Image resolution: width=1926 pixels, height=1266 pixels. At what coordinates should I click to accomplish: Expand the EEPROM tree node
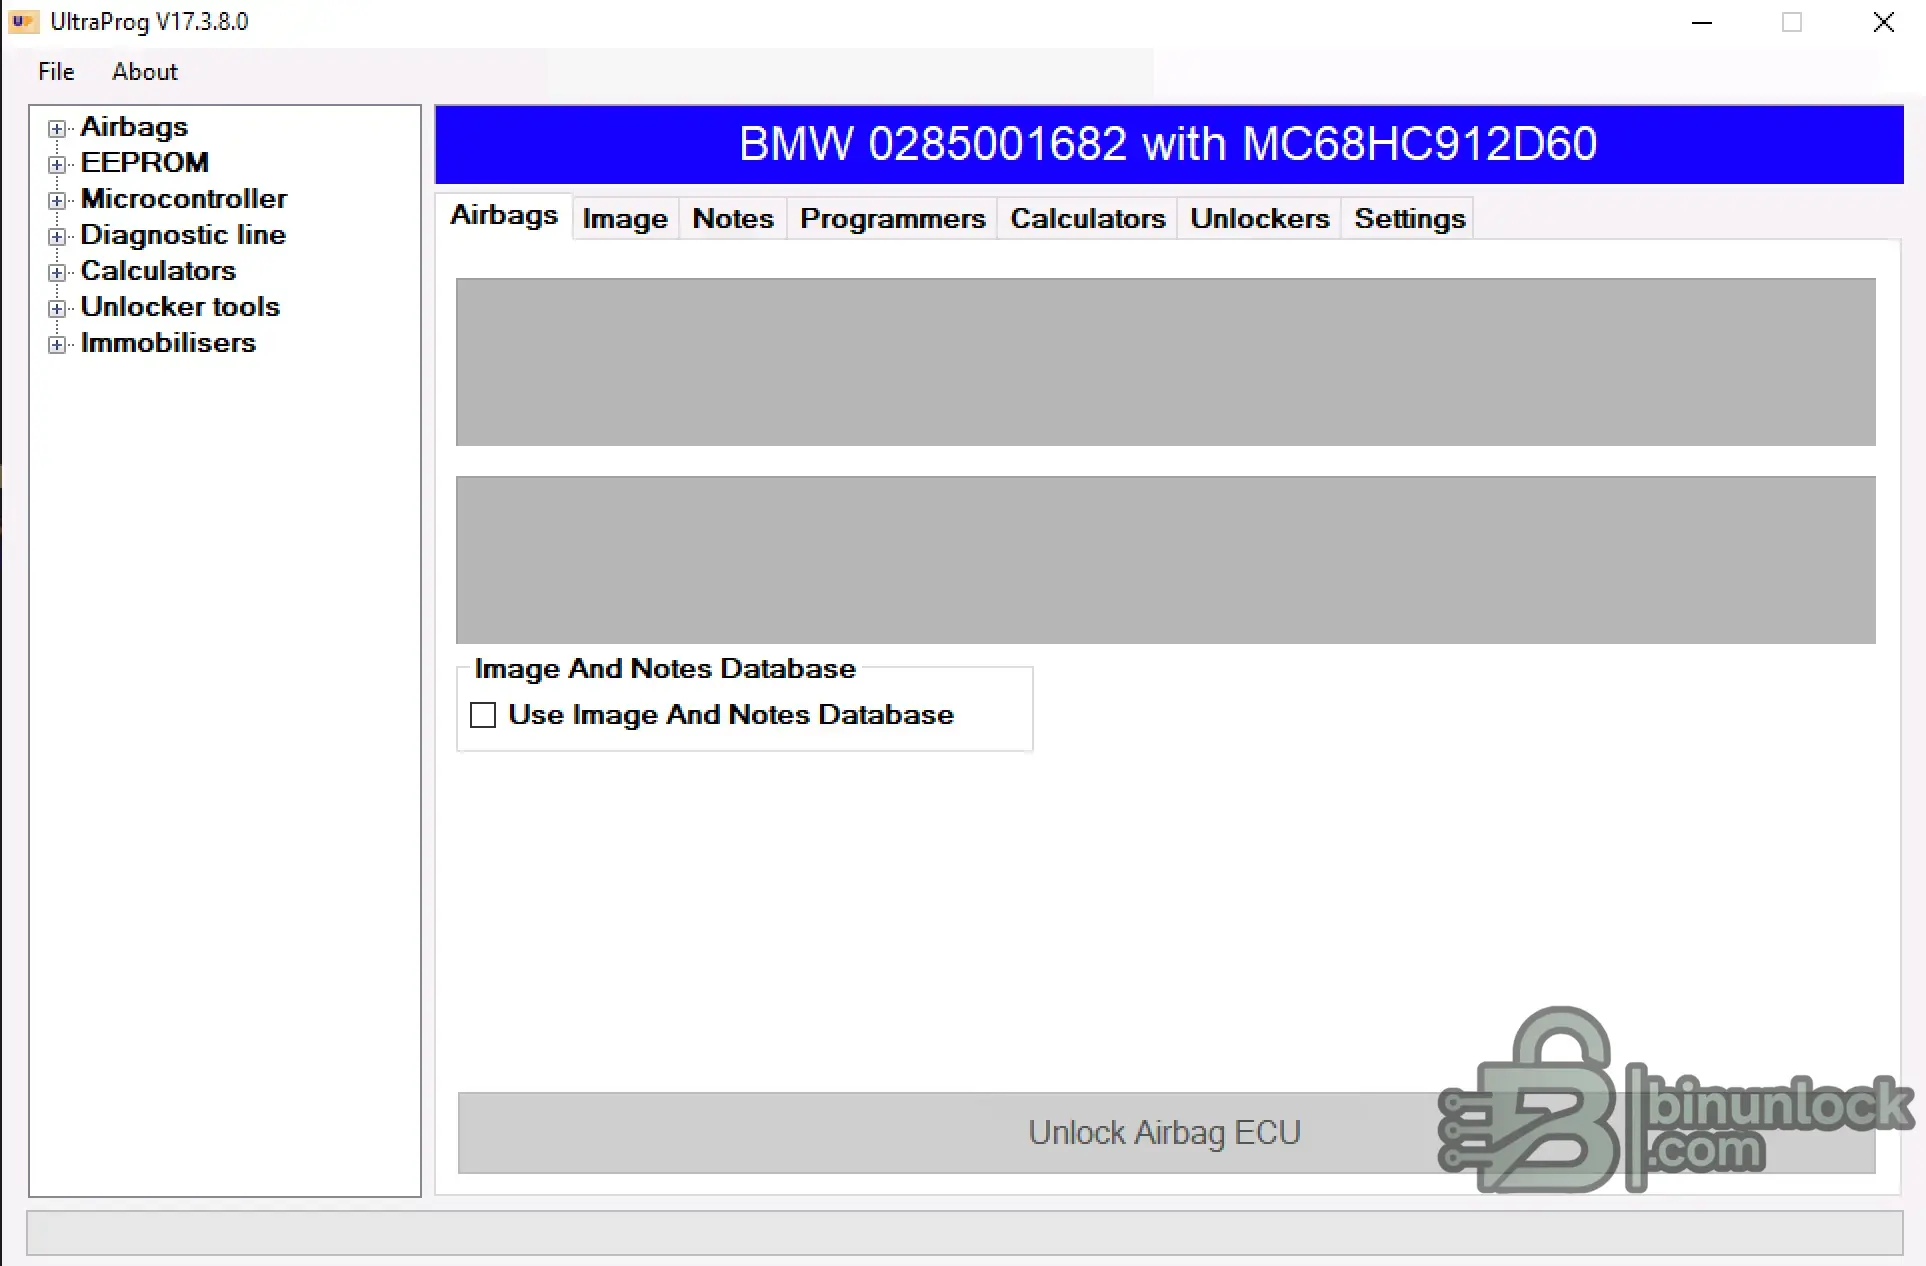click(x=57, y=165)
